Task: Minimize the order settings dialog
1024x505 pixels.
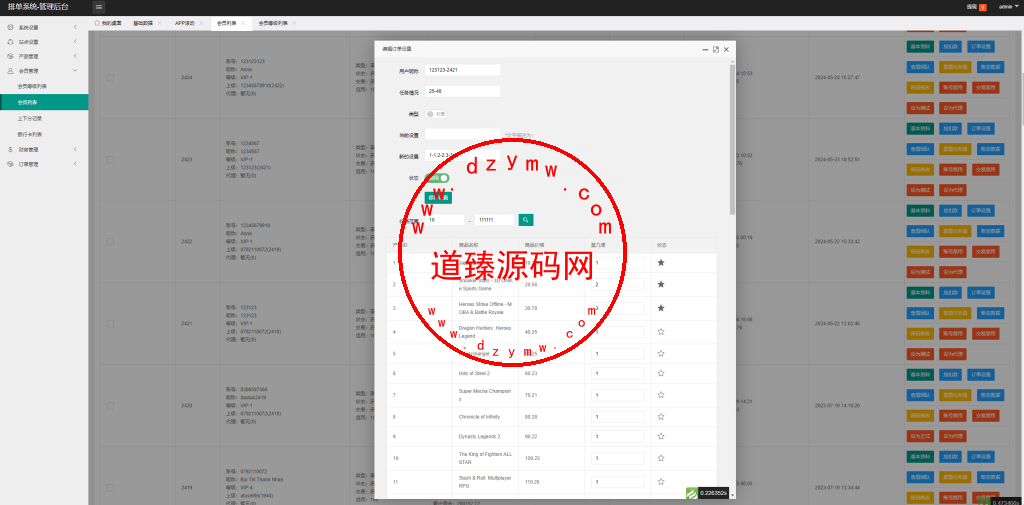Action: pyautogui.click(x=705, y=49)
